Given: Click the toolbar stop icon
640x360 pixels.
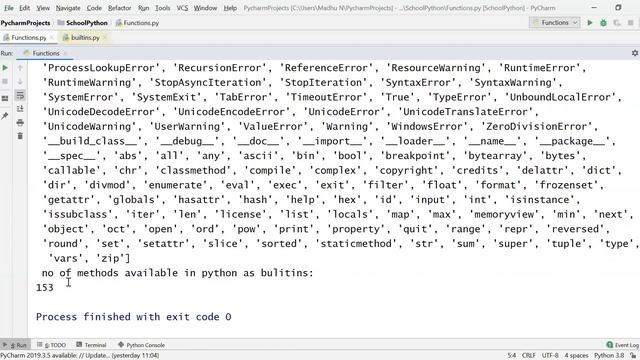Looking at the screenshot, I should pos(631,23).
